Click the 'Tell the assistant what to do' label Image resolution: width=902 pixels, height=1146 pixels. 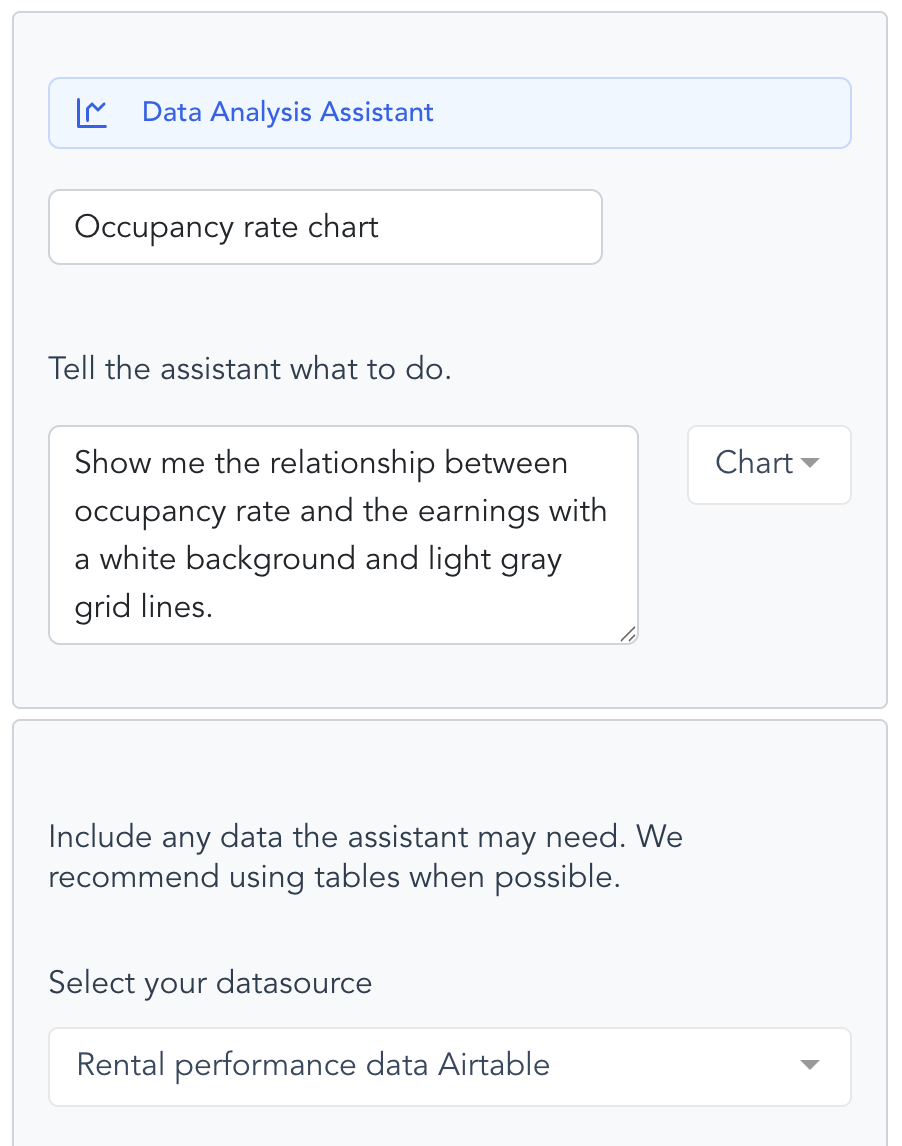pos(250,369)
